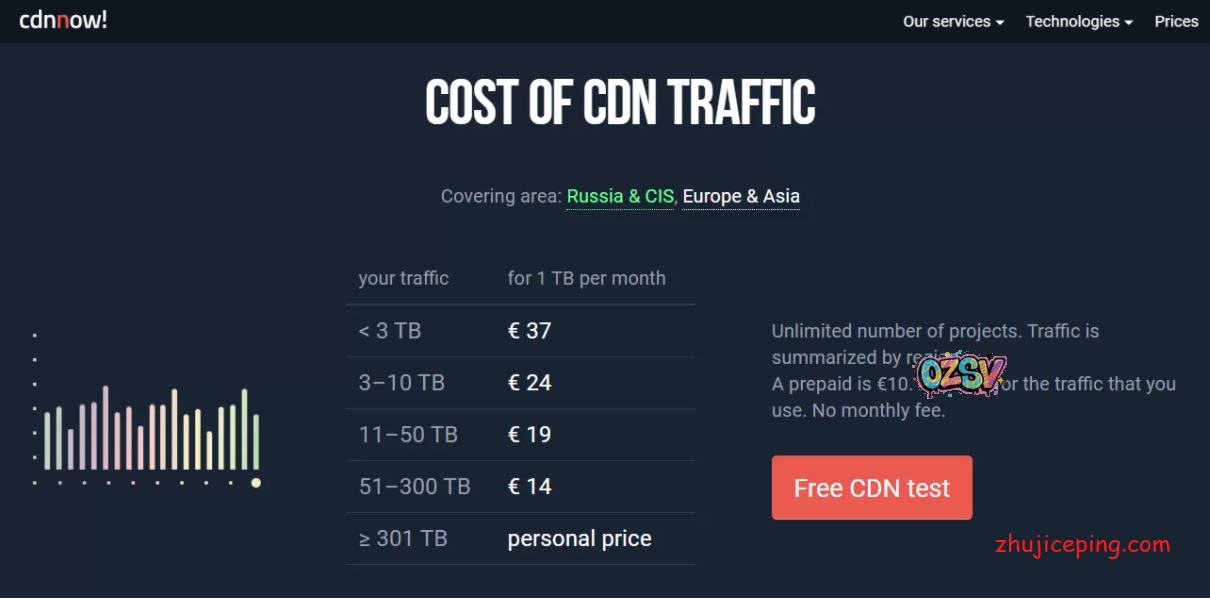Screen dimensions: 1210x599
Task: Select Russia & CIS covering area
Action: [x=620, y=196]
